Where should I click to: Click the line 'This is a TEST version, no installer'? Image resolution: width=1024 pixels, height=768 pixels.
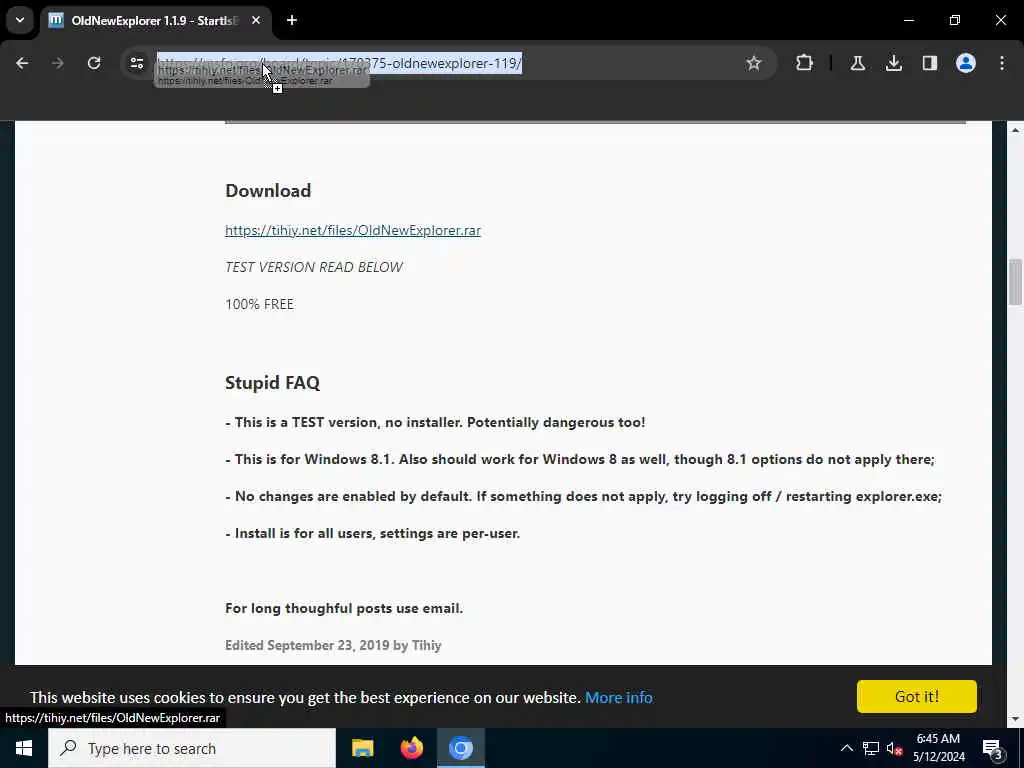click(436, 423)
